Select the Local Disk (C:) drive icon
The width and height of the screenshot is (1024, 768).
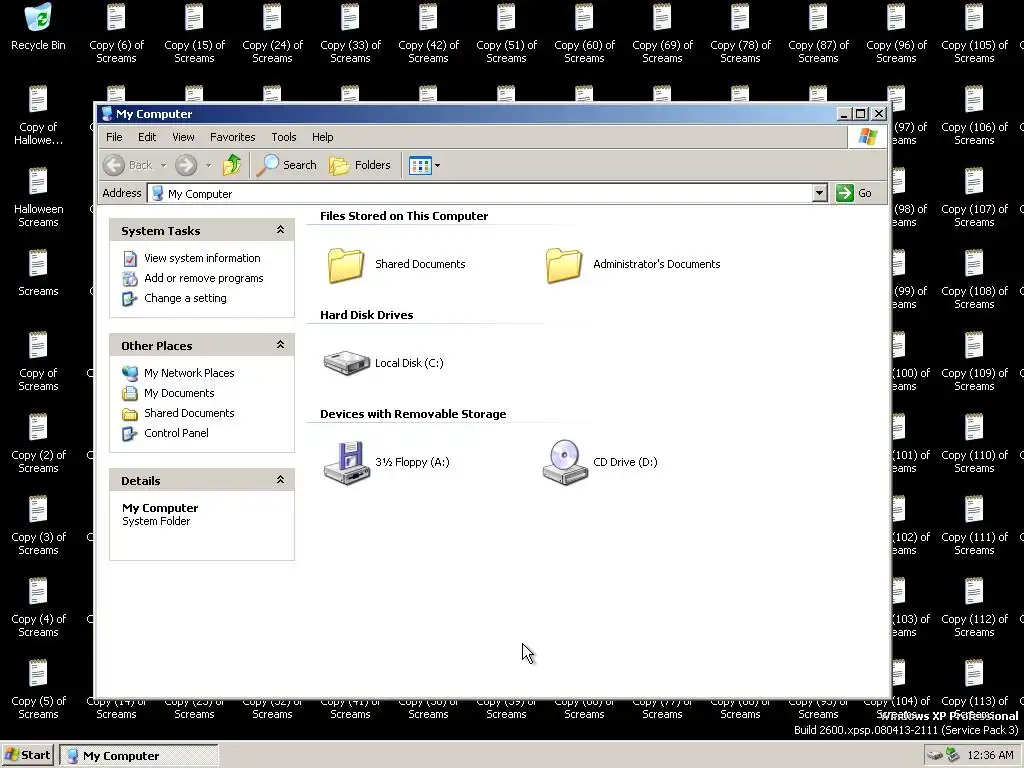click(x=347, y=363)
